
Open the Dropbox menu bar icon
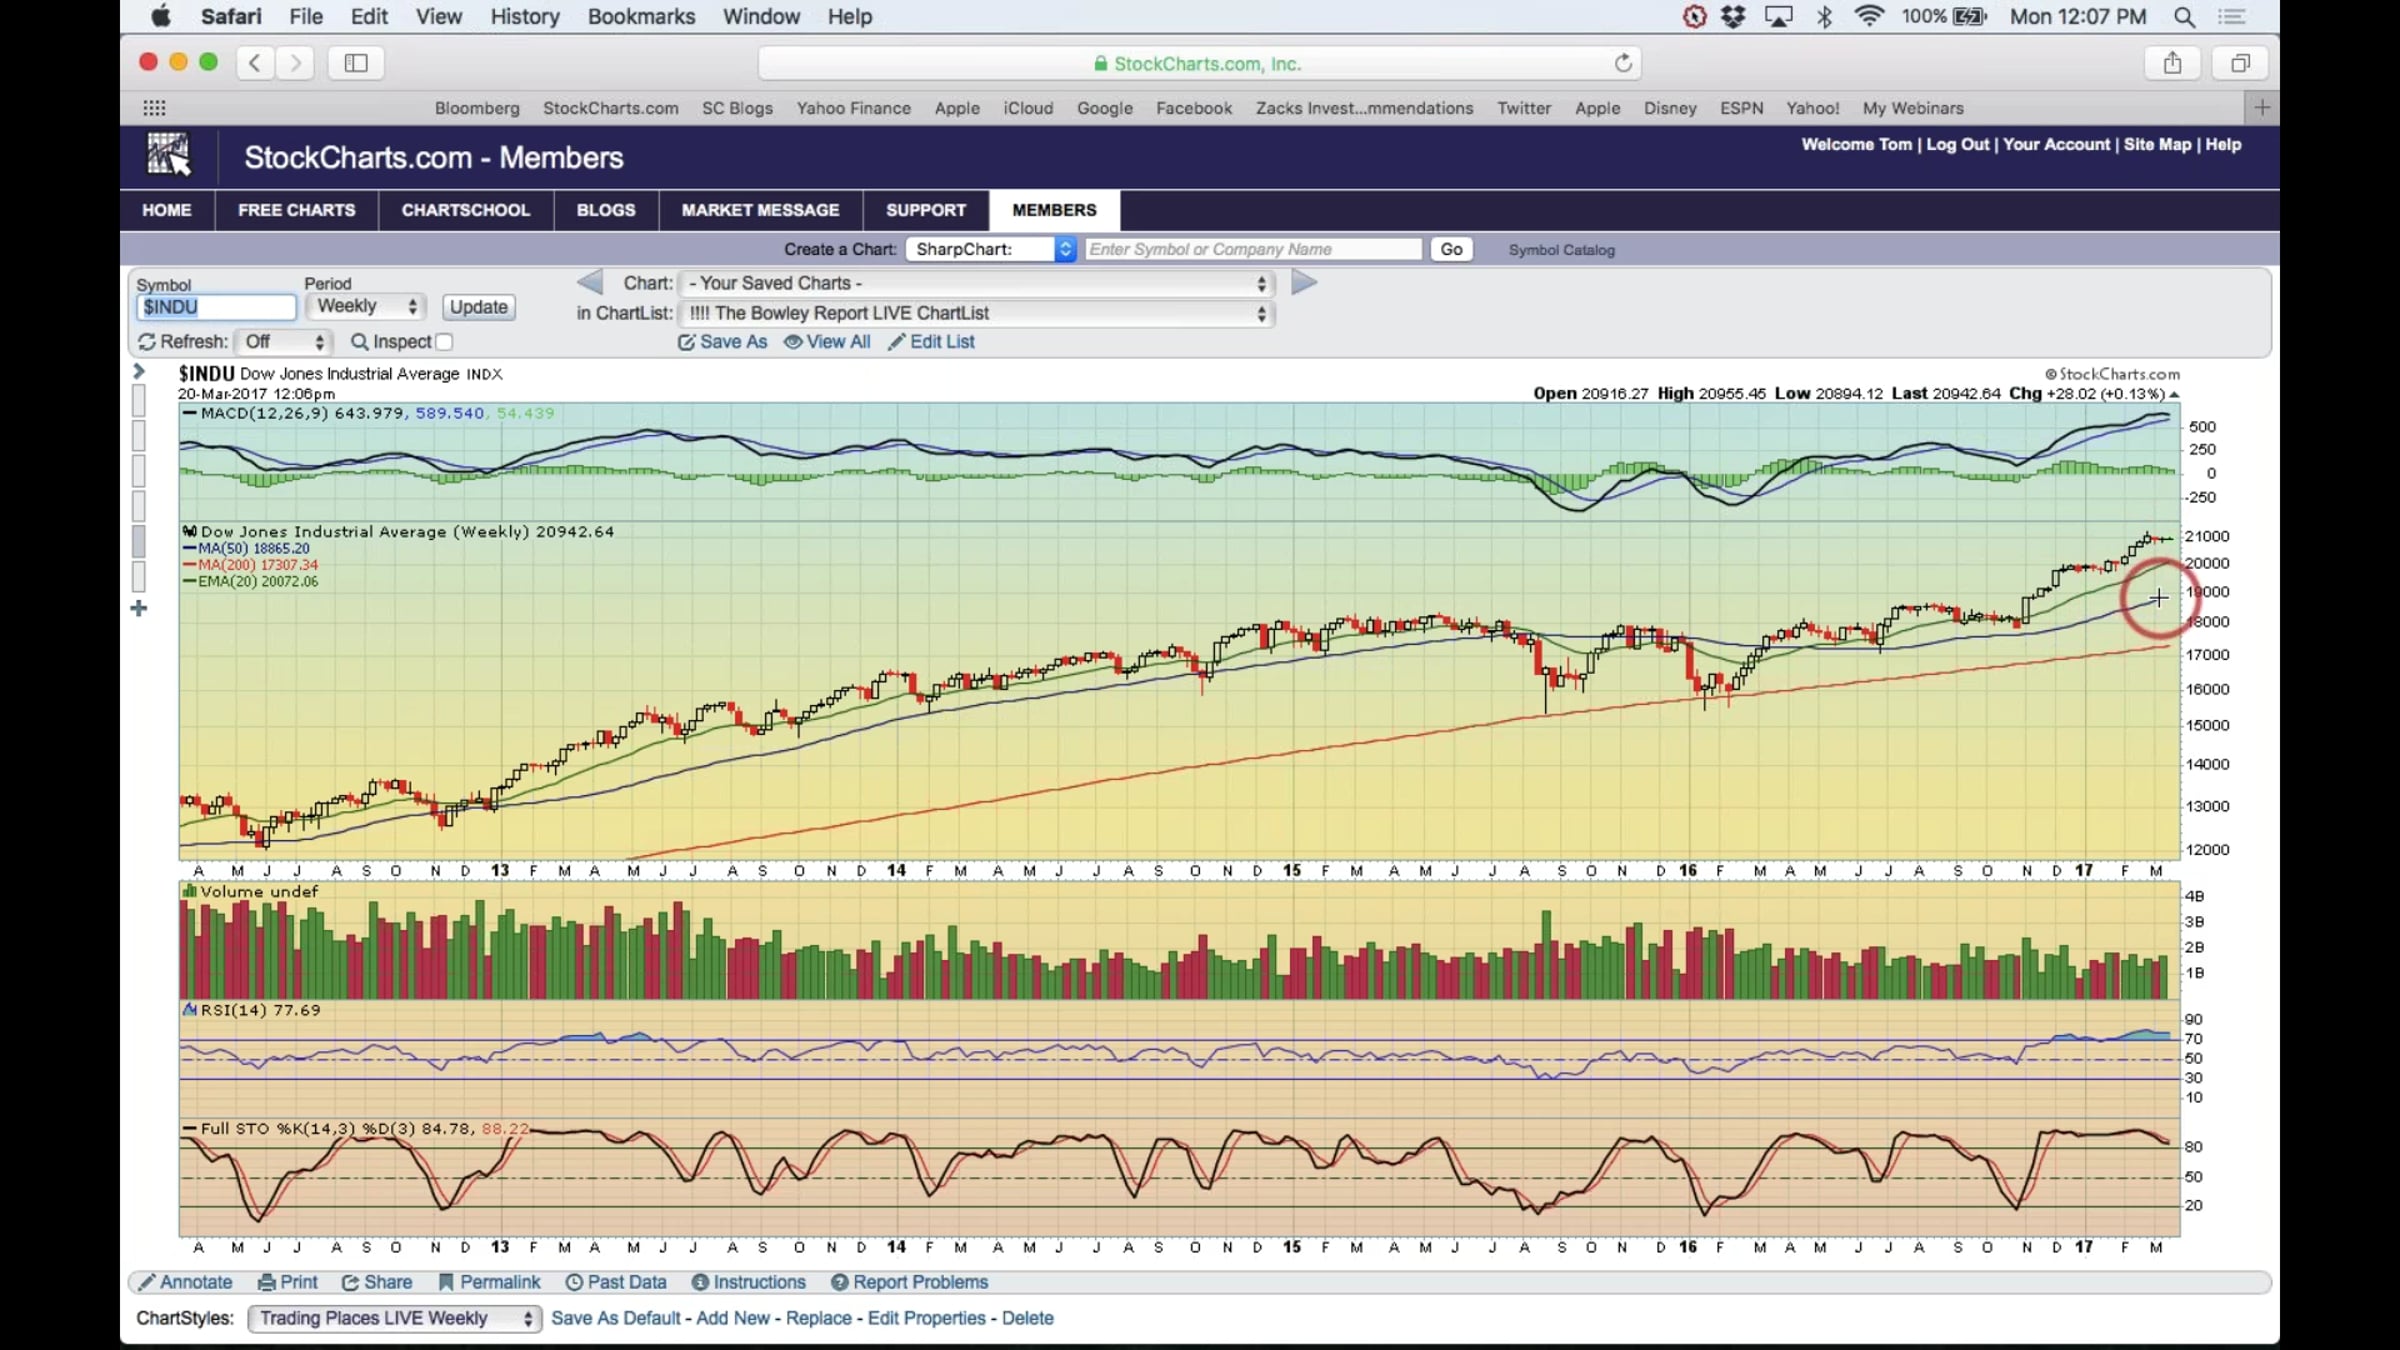(x=1733, y=16)
